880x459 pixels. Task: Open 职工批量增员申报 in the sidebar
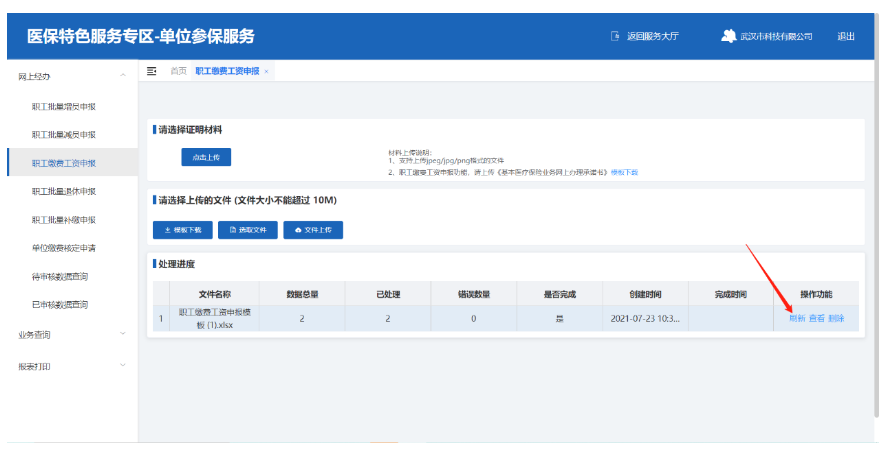point(64,106)
